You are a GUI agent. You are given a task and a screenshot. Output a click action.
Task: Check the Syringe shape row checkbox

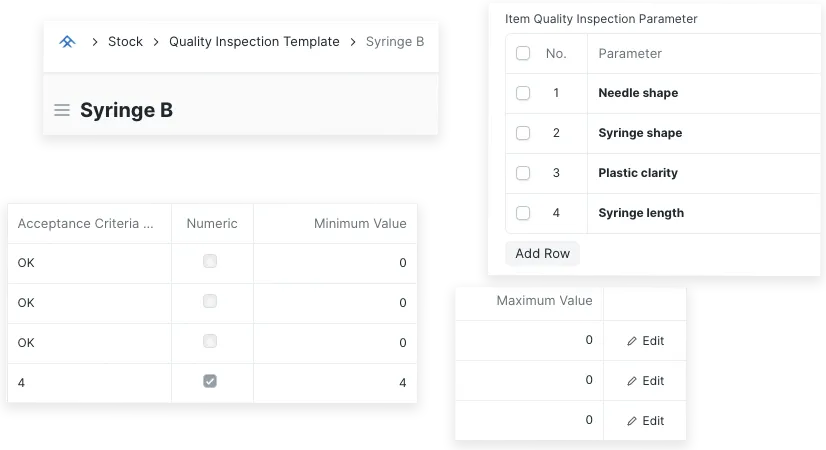click(523, 133)
